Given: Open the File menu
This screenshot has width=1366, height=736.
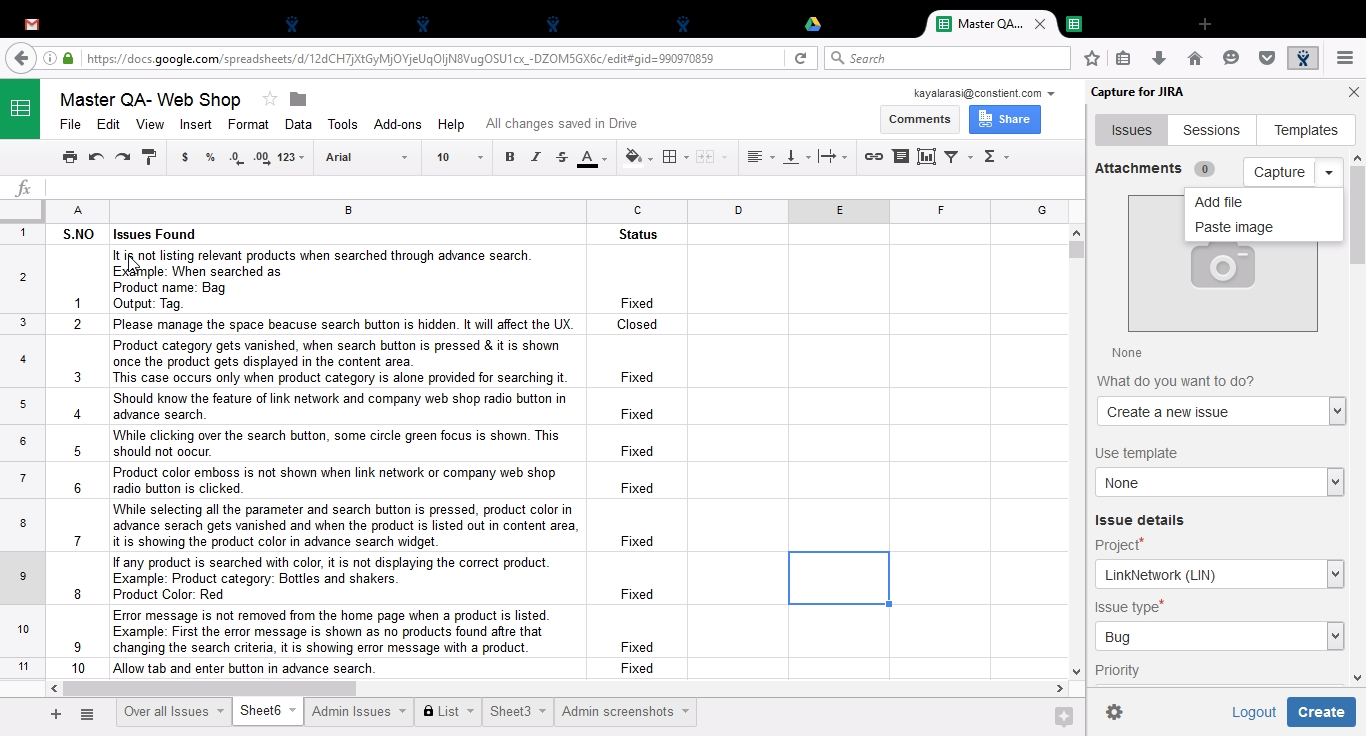Looking at the screenshot, I should 70,124.
